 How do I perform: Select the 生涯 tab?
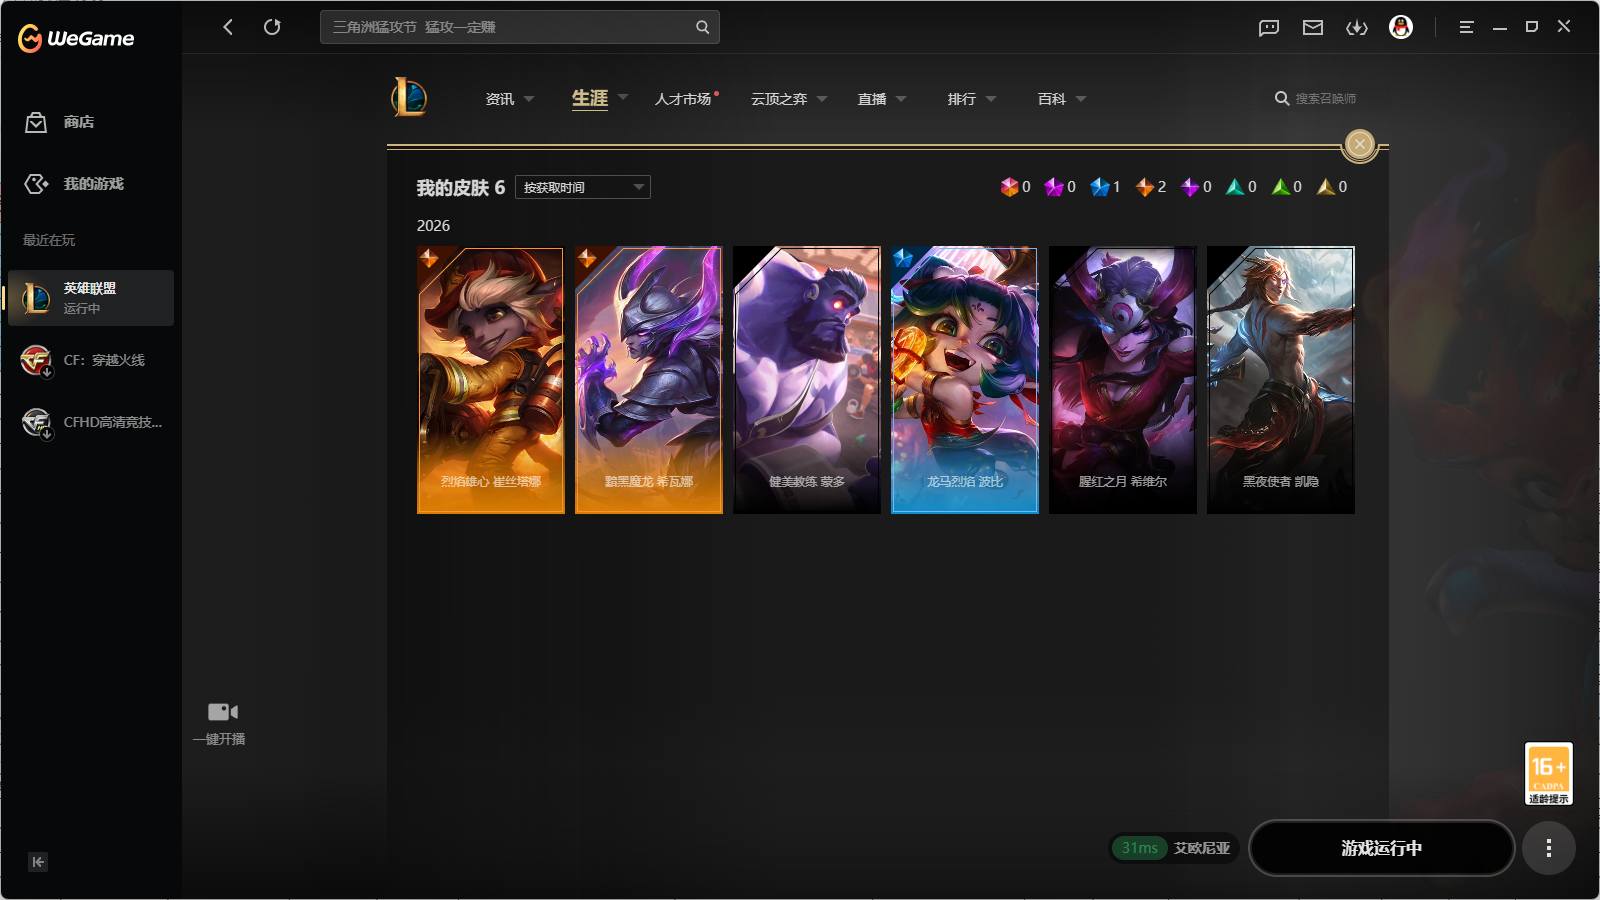click(x=590, y=98)
